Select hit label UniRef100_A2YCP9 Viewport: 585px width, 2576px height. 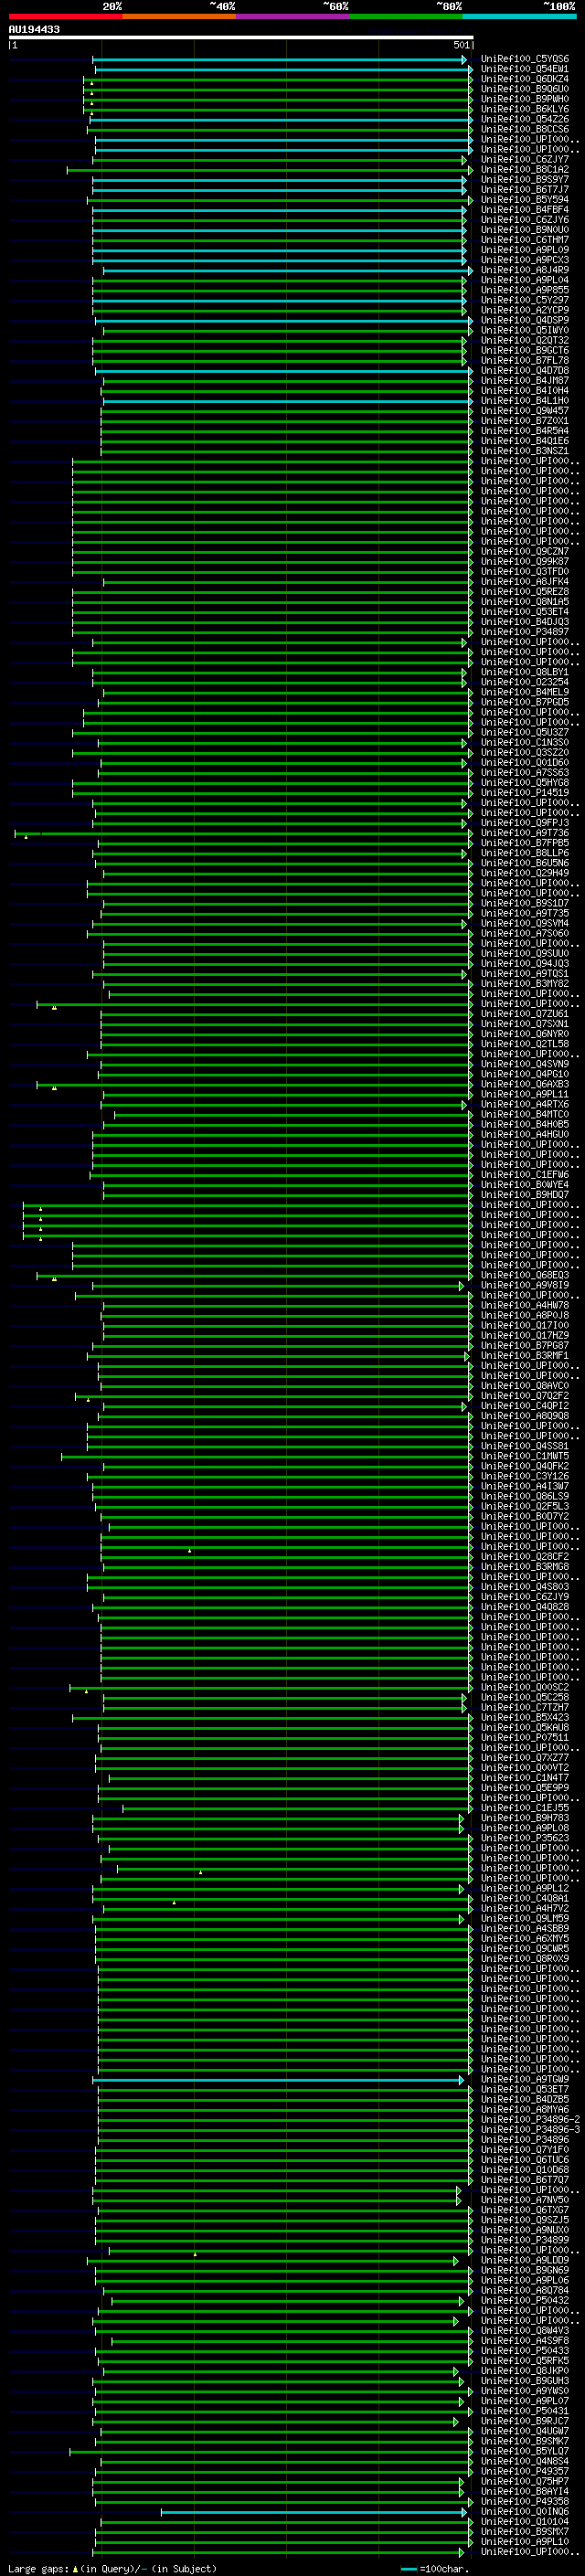pos(524,310)
